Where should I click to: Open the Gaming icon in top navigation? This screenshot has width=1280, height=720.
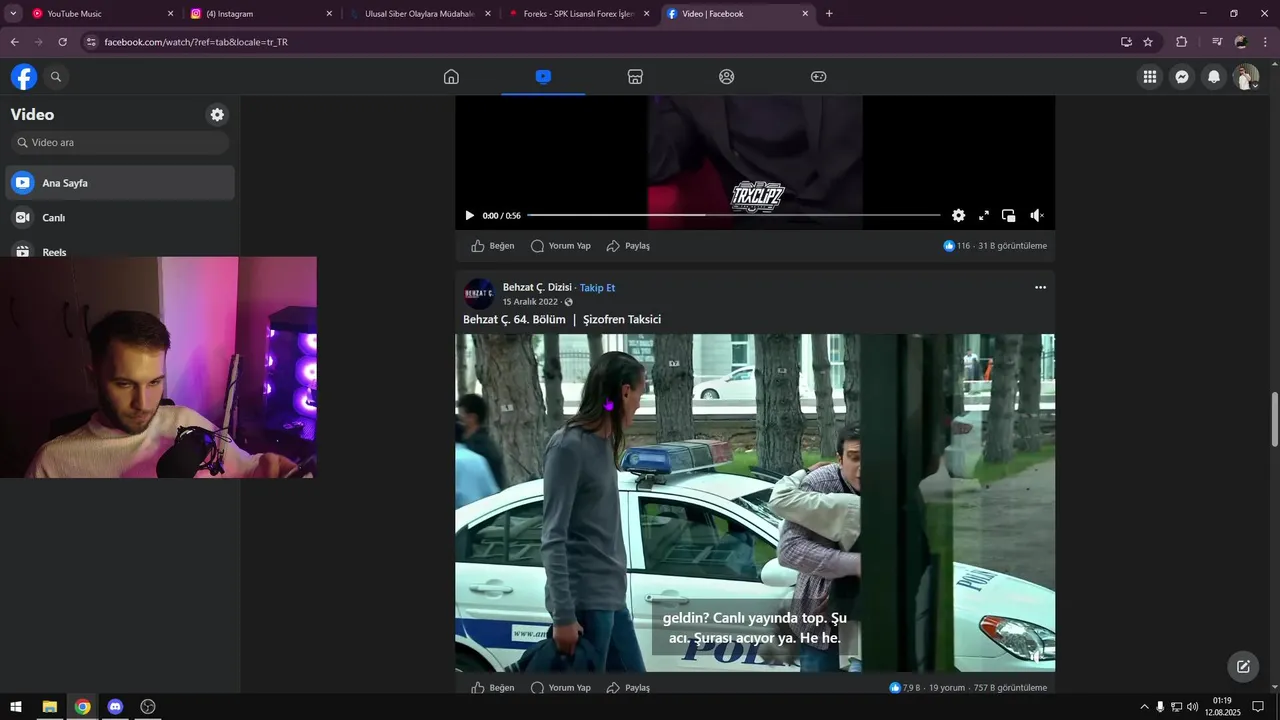[x=819, y=77]
